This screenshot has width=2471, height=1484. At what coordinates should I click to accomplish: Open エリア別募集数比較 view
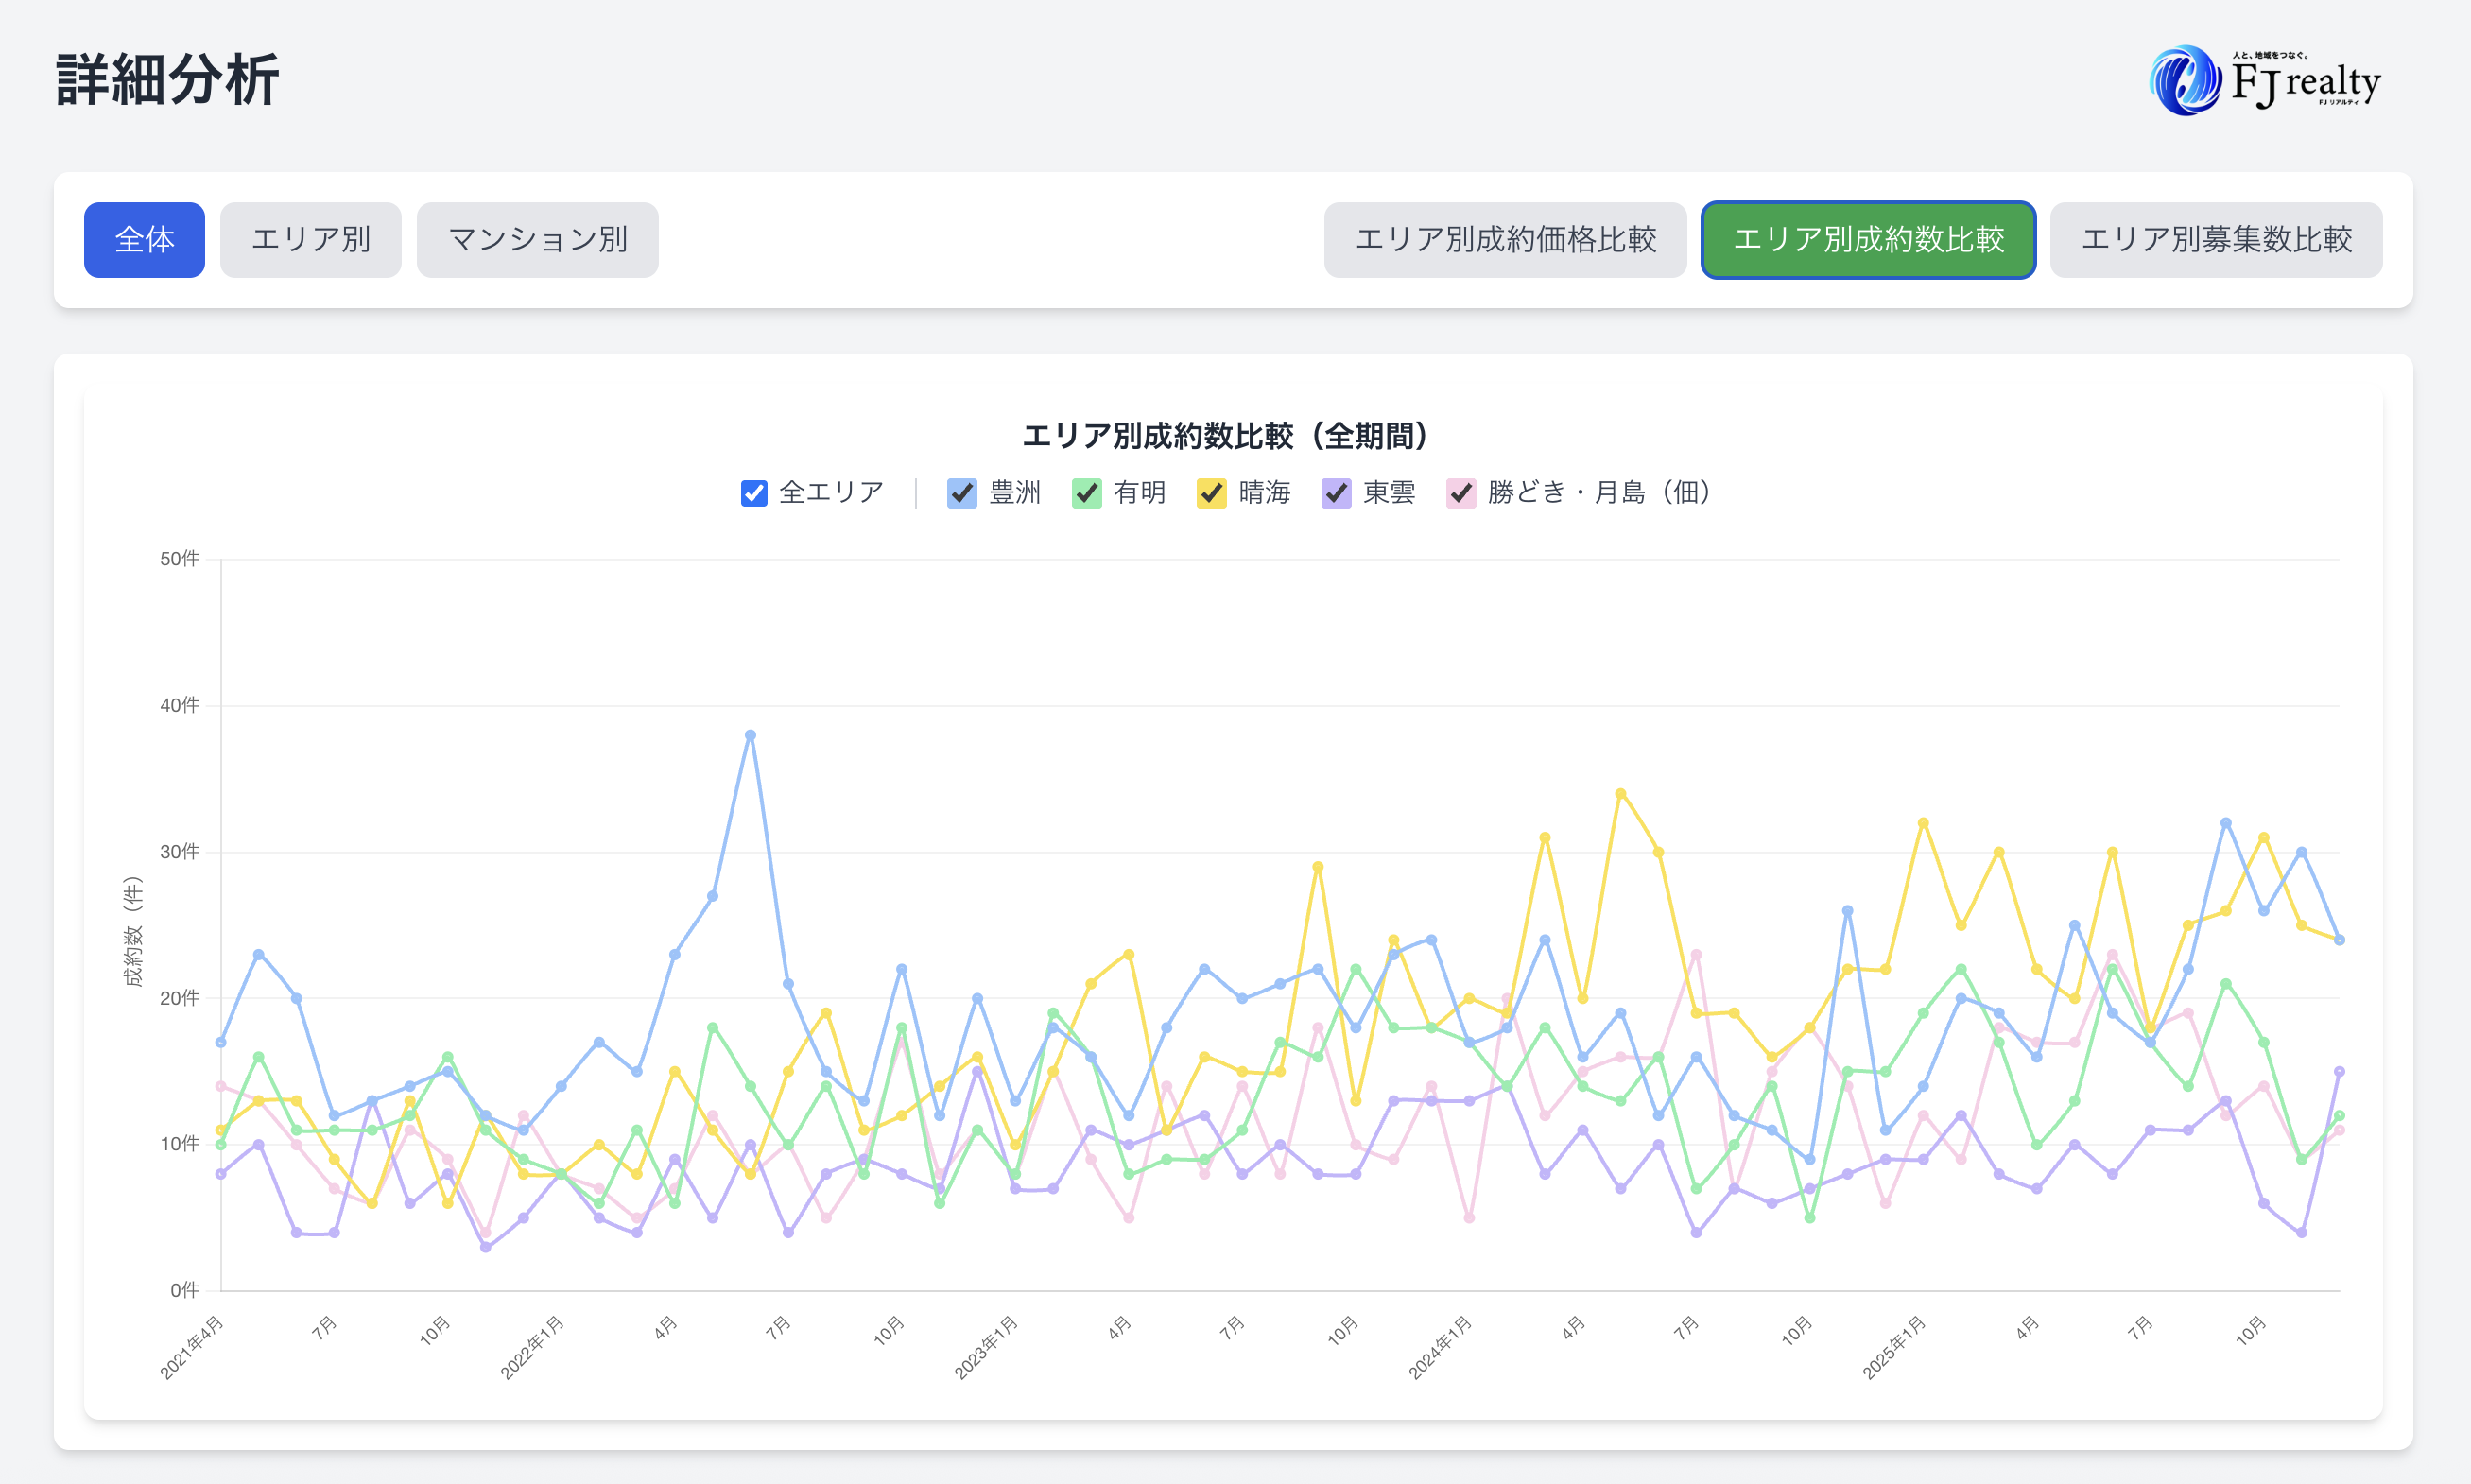point(2216,240)
